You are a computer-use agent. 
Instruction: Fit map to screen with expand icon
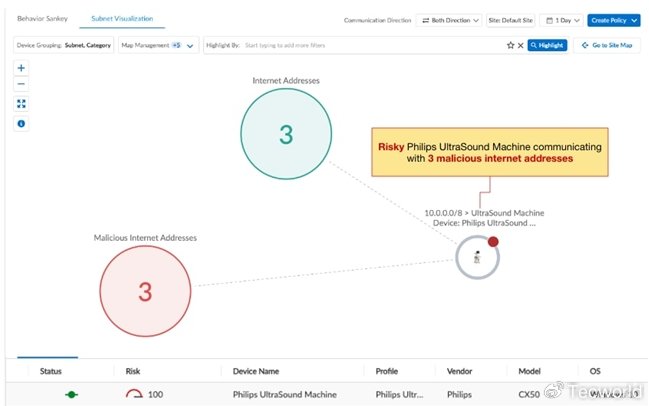tap(21, 103)
